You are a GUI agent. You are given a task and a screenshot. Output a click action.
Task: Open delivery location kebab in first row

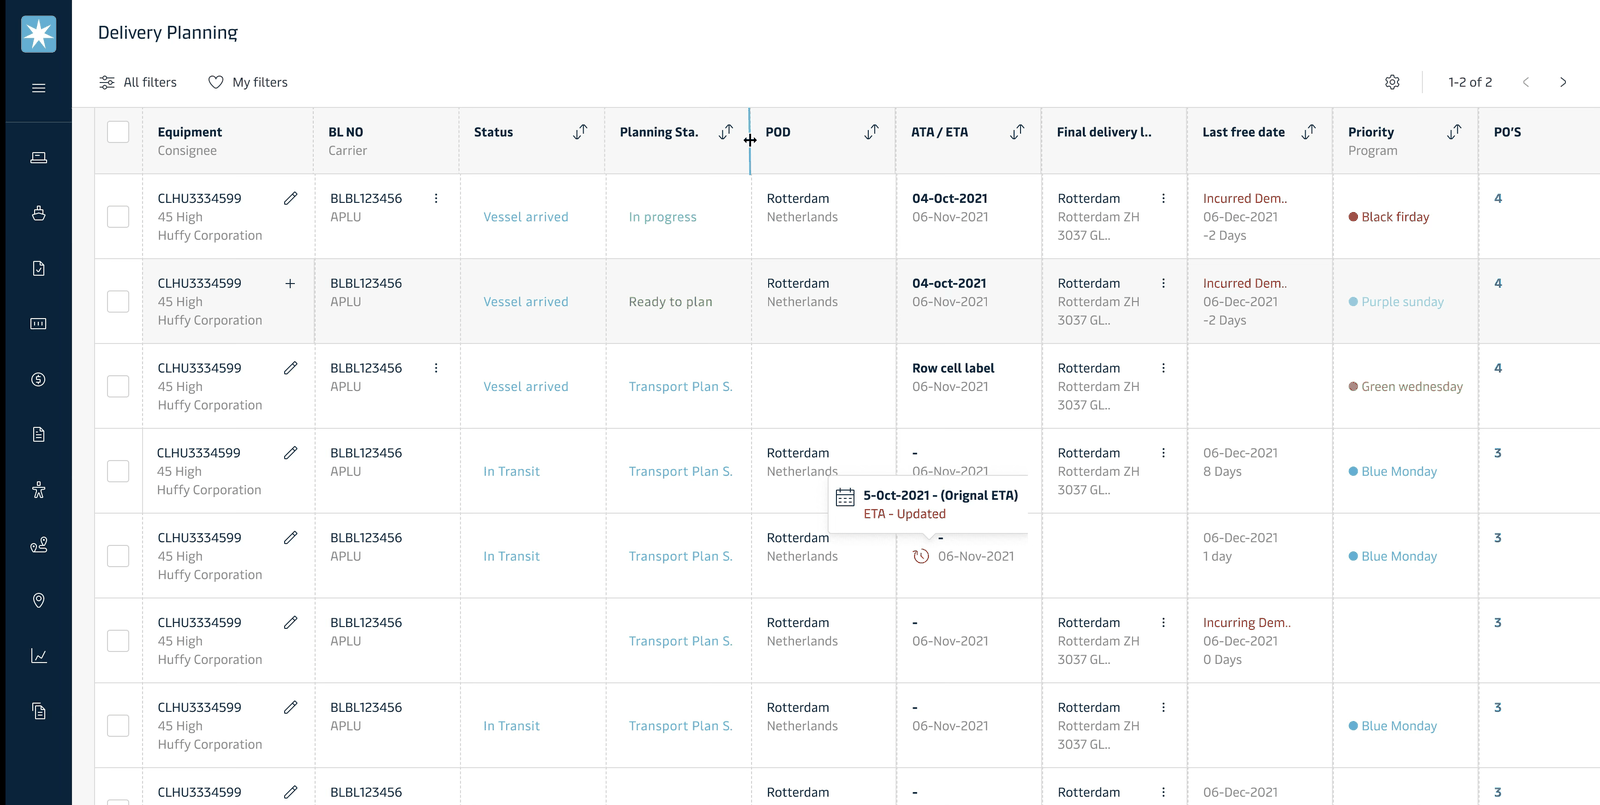click(1163, 198)
